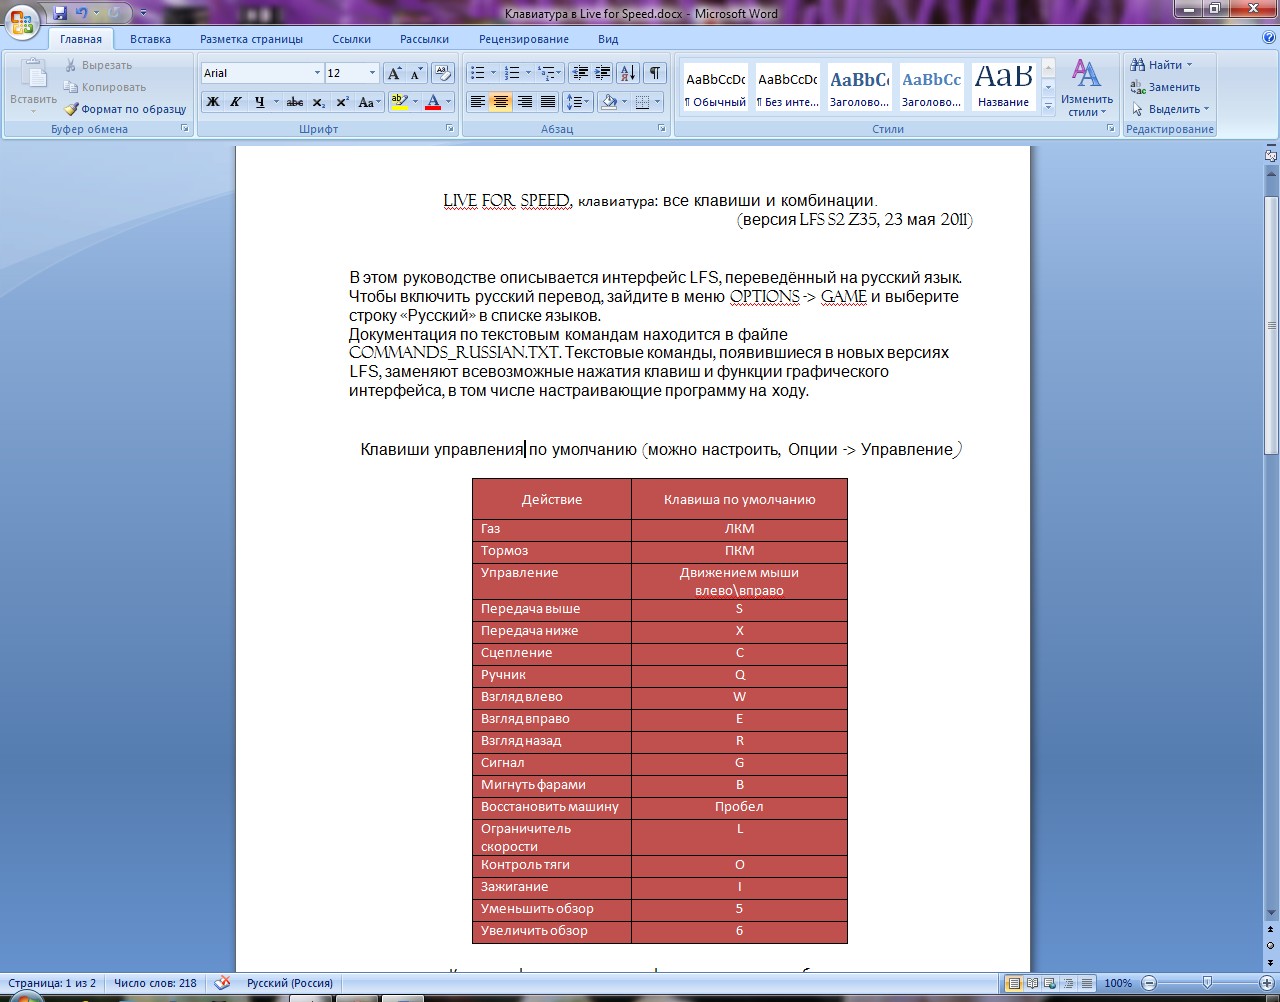Image resolution: width=1280 pixels, height=1002 pixels.
Task: Open line spacing dropdown
Action: (x=578, y=102)
